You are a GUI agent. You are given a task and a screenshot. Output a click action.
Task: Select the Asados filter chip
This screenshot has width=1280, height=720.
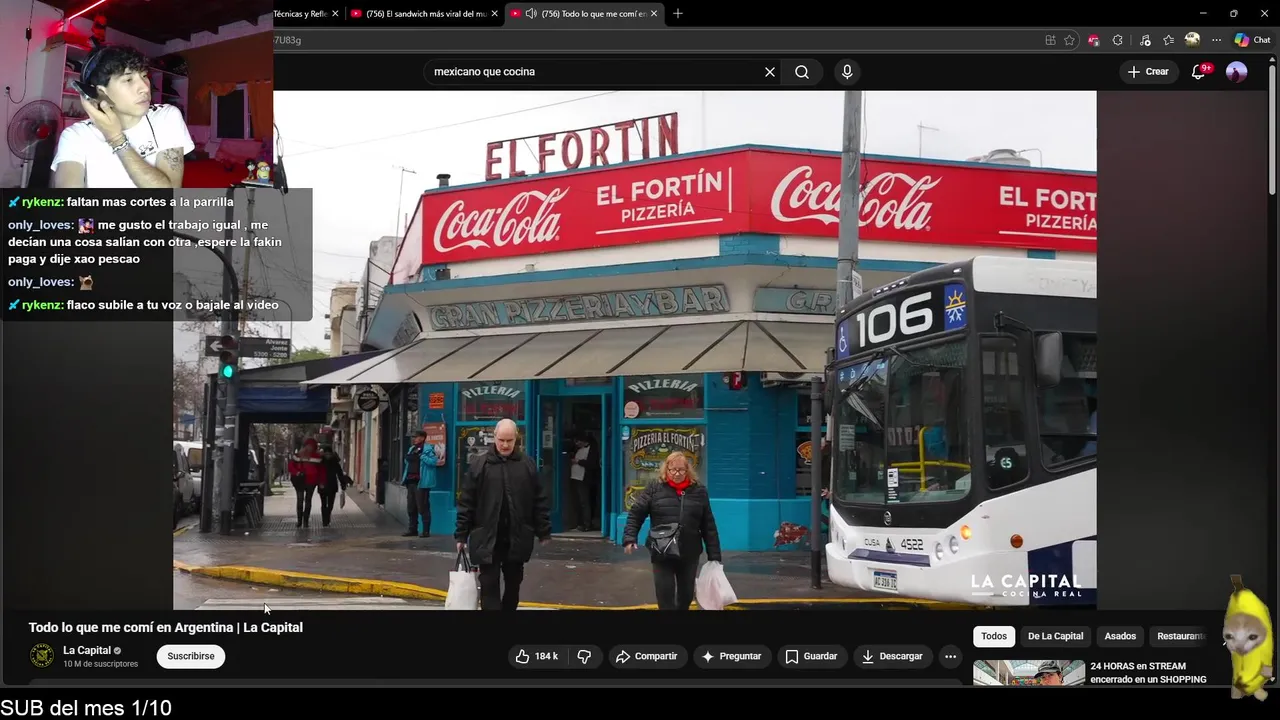(1120, 636)
